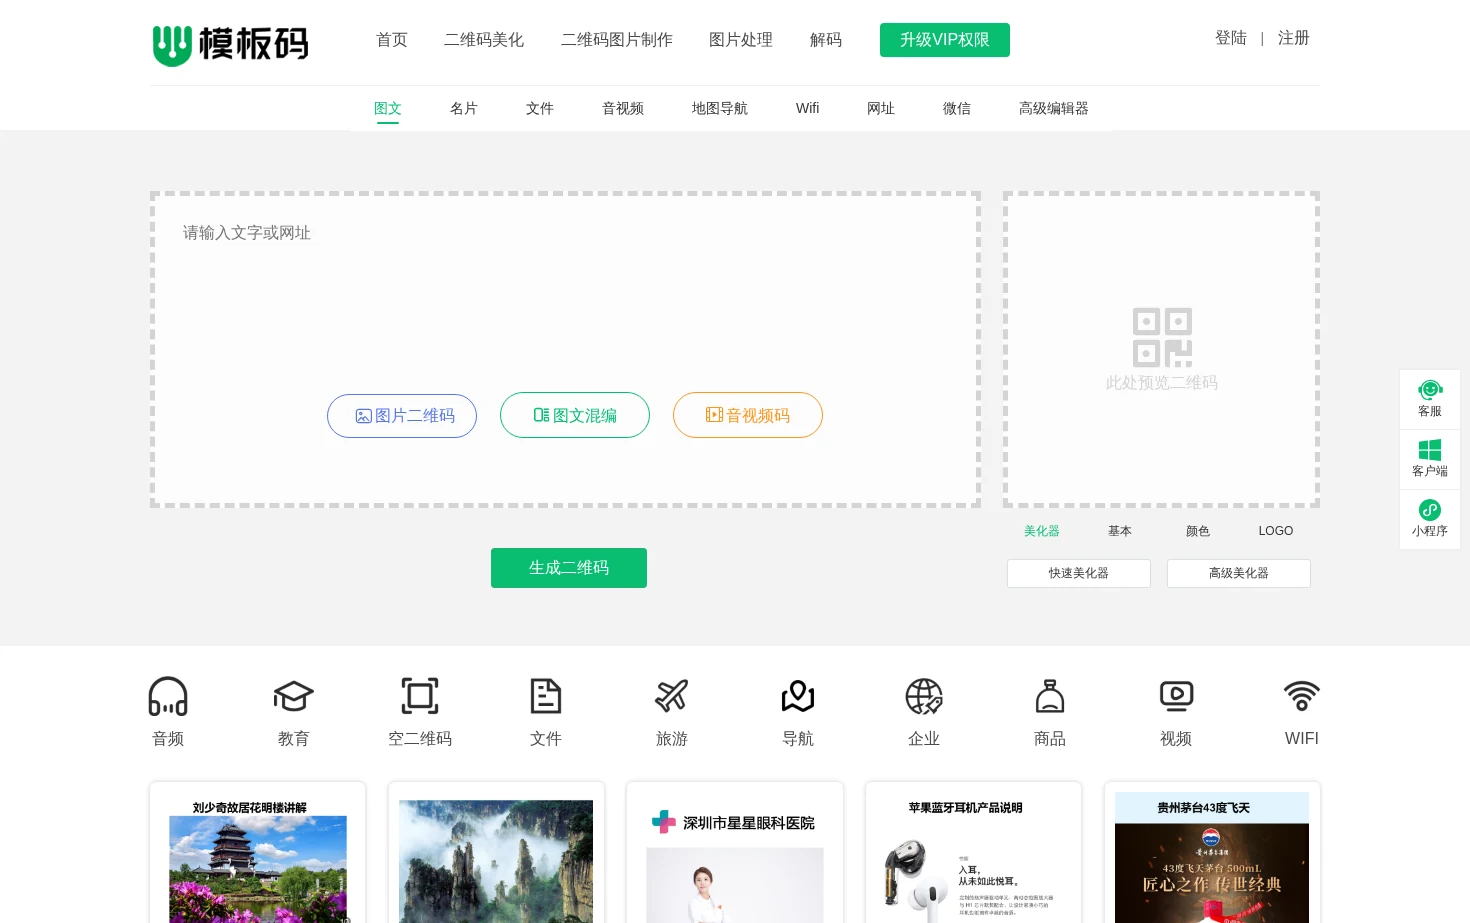Select the 音视频 tab
This screenshot has height=923, width=1470.
click(x=623, y=109)
